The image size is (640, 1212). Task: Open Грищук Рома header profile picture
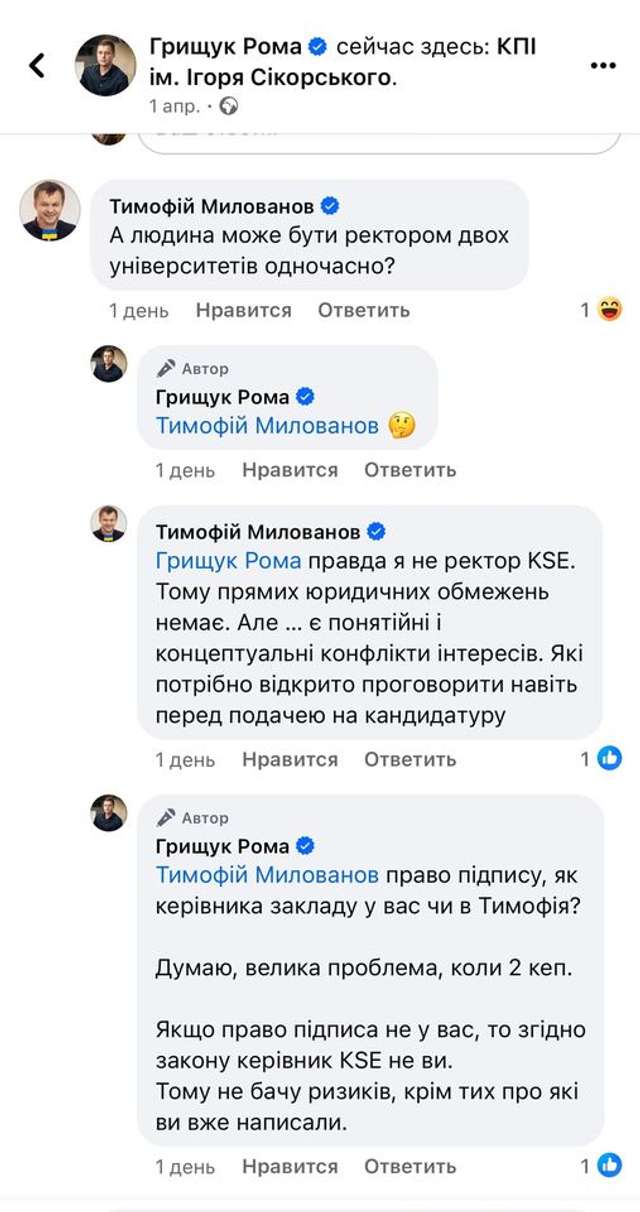pyautogui.click(x=106, y=66)
